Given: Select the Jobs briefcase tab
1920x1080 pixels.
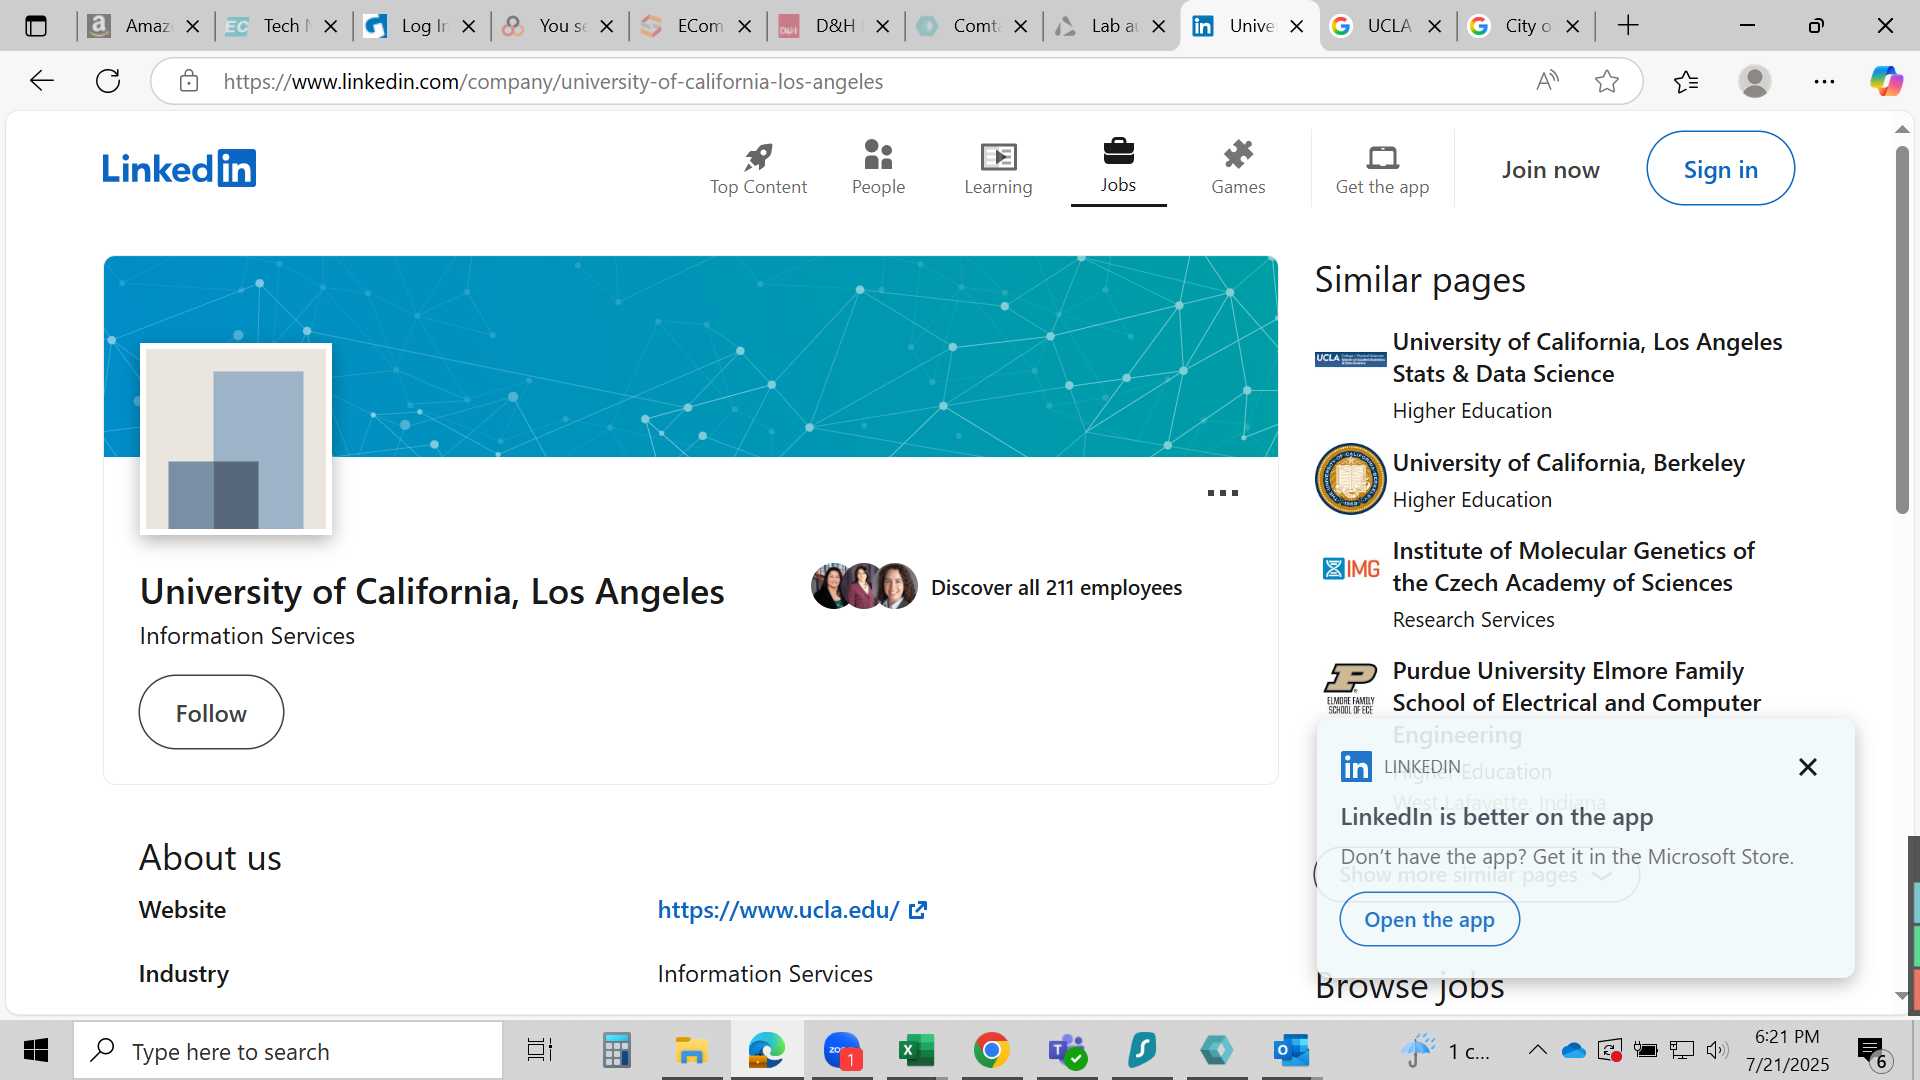Looking at the screenshot, I should [1118, 167].
